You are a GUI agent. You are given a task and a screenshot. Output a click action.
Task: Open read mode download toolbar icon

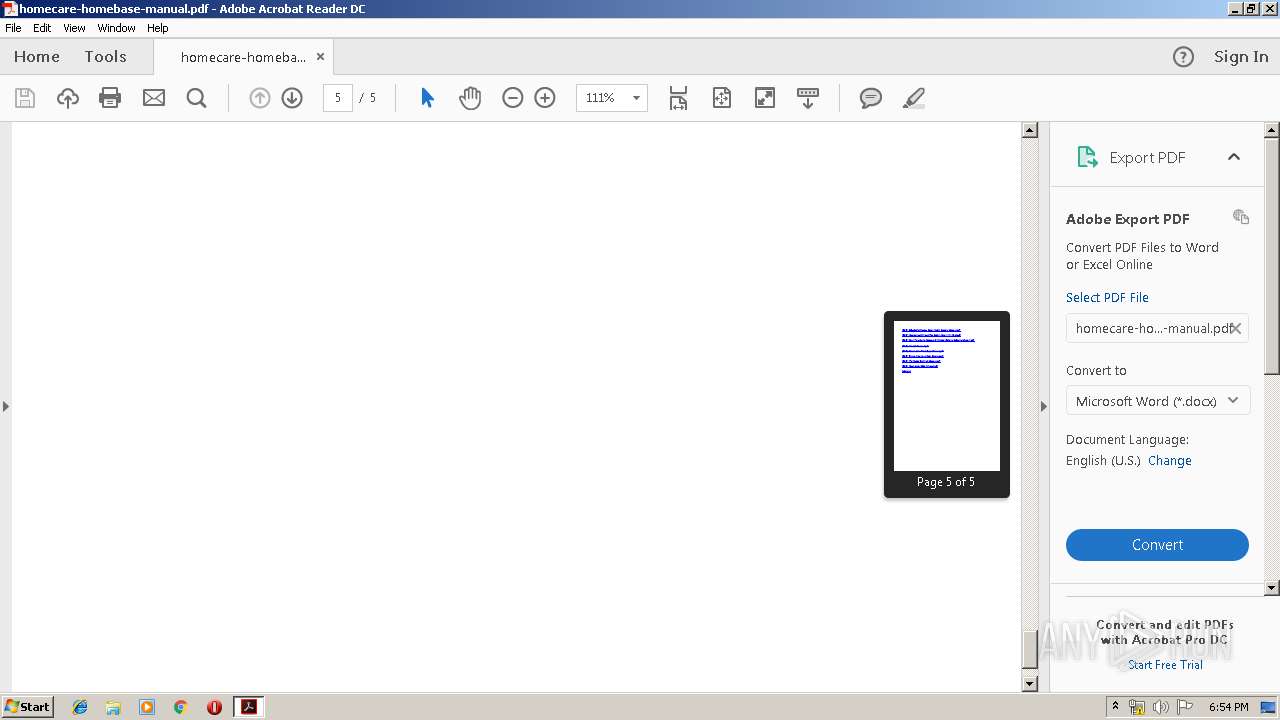[x=808, y=98]
